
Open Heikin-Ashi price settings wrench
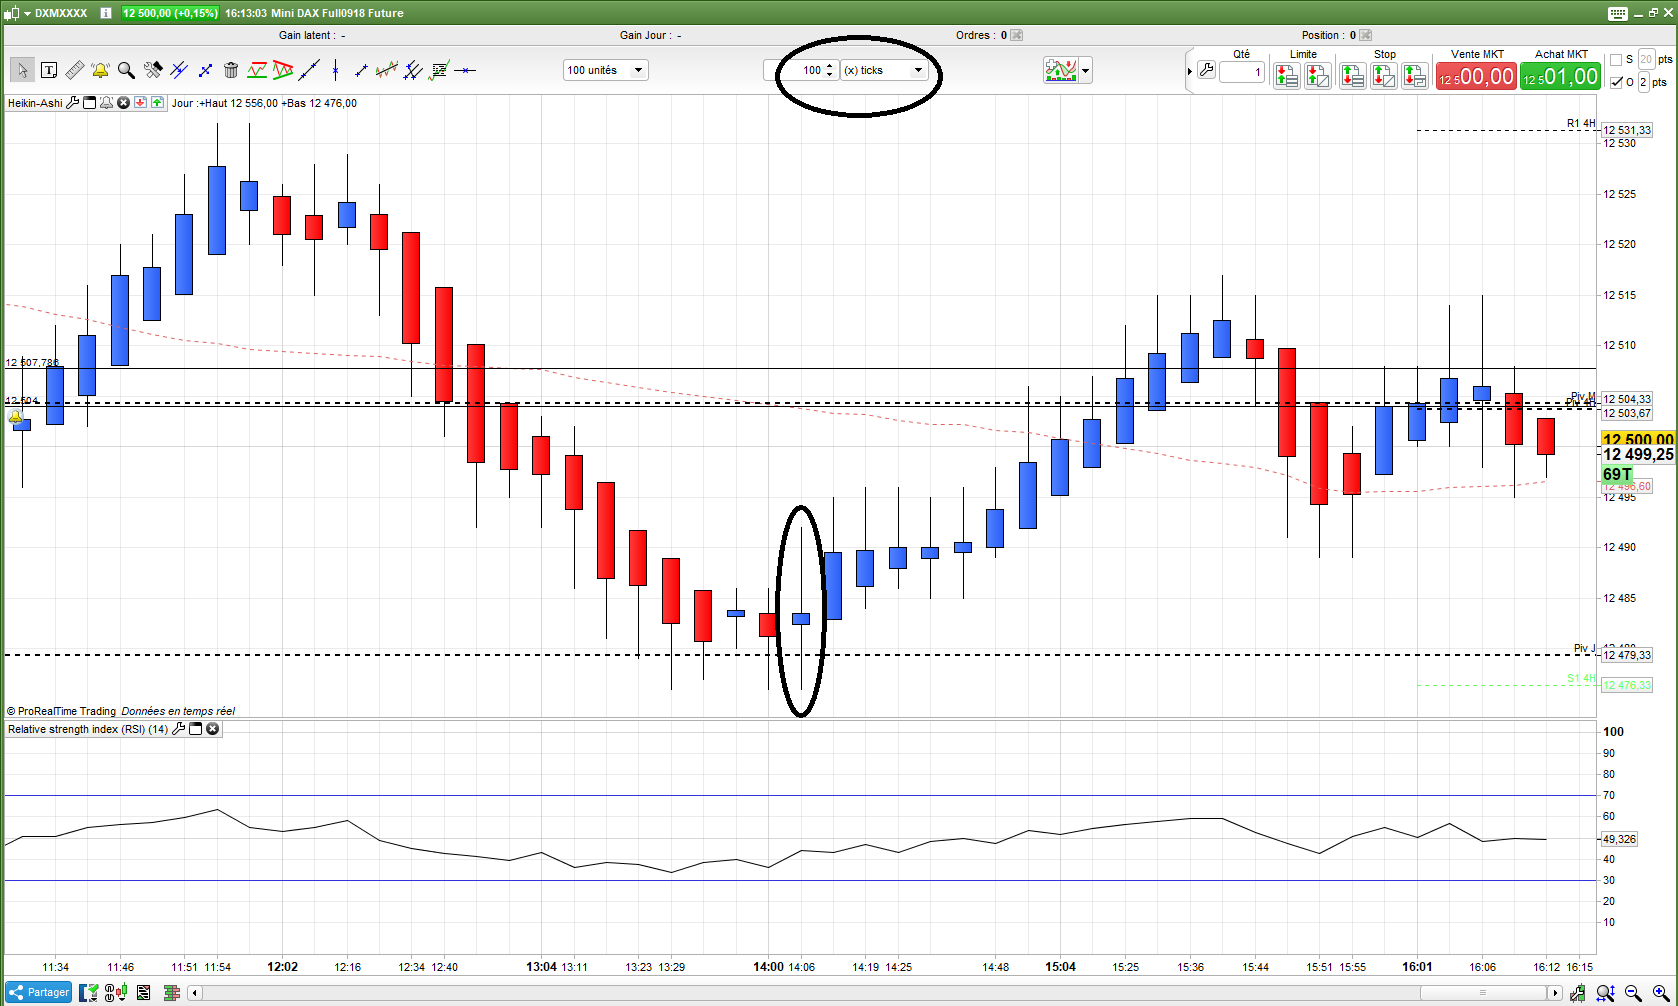pyautogui.click(x=73, y=103)
